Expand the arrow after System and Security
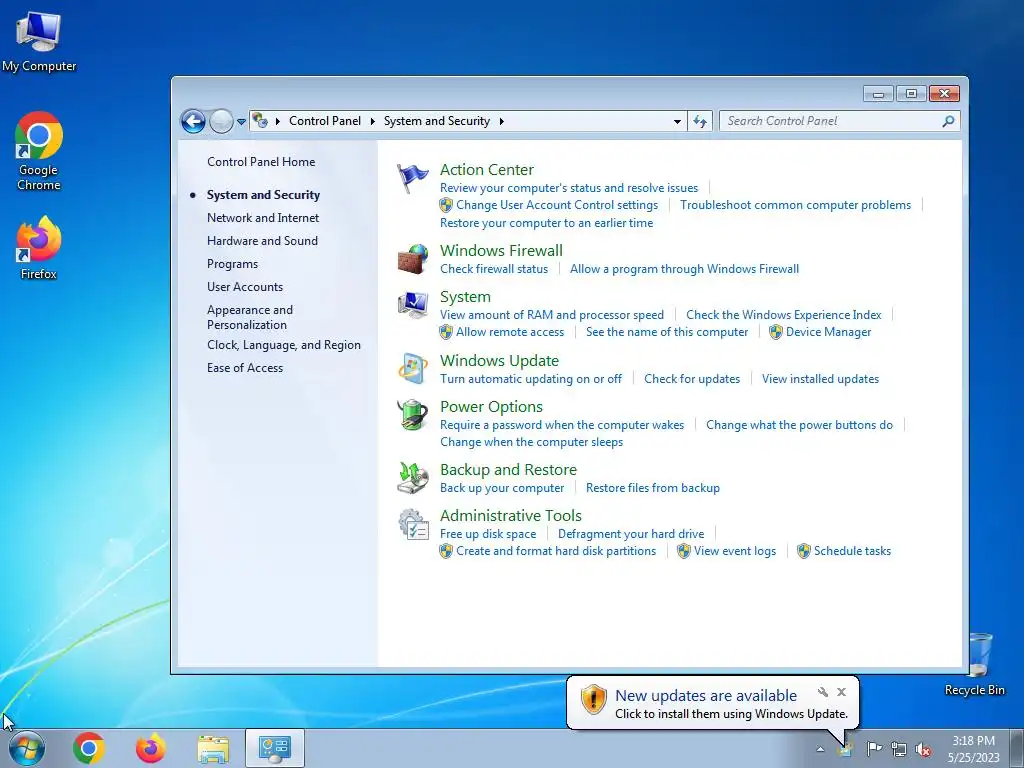The height and width of the screenshot is (768, 1024). click(x=502, y=121)
